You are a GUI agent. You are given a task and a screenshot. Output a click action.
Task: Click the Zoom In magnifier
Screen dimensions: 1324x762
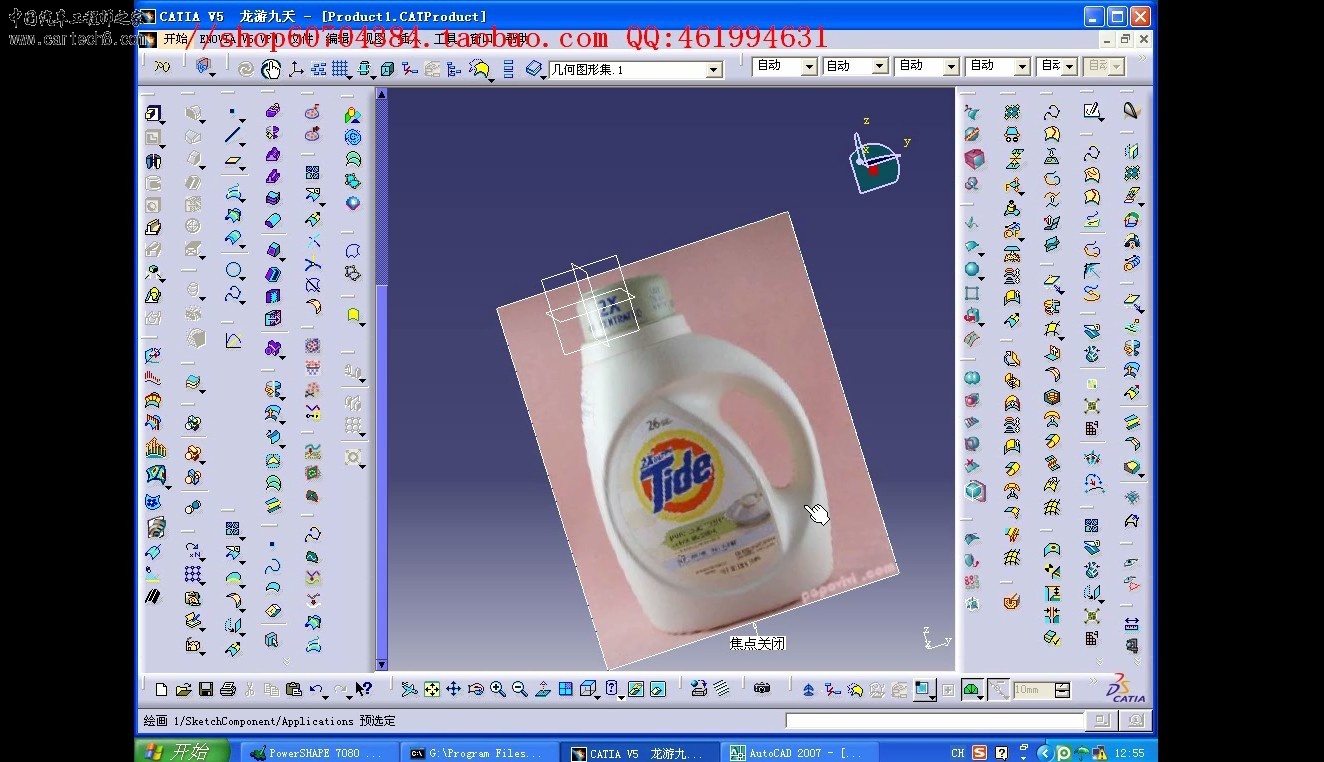[x=497, y=689]
